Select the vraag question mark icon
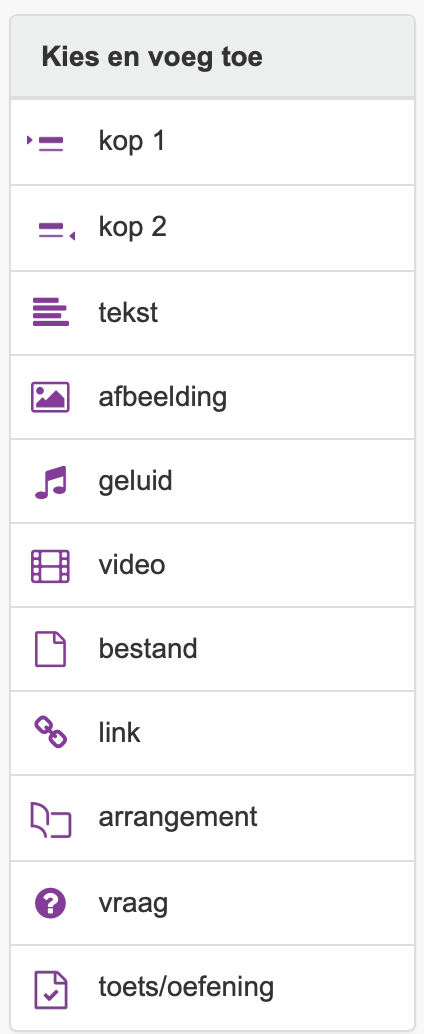The width and height of the screenshot is (424, 1034). pos(50,903)
